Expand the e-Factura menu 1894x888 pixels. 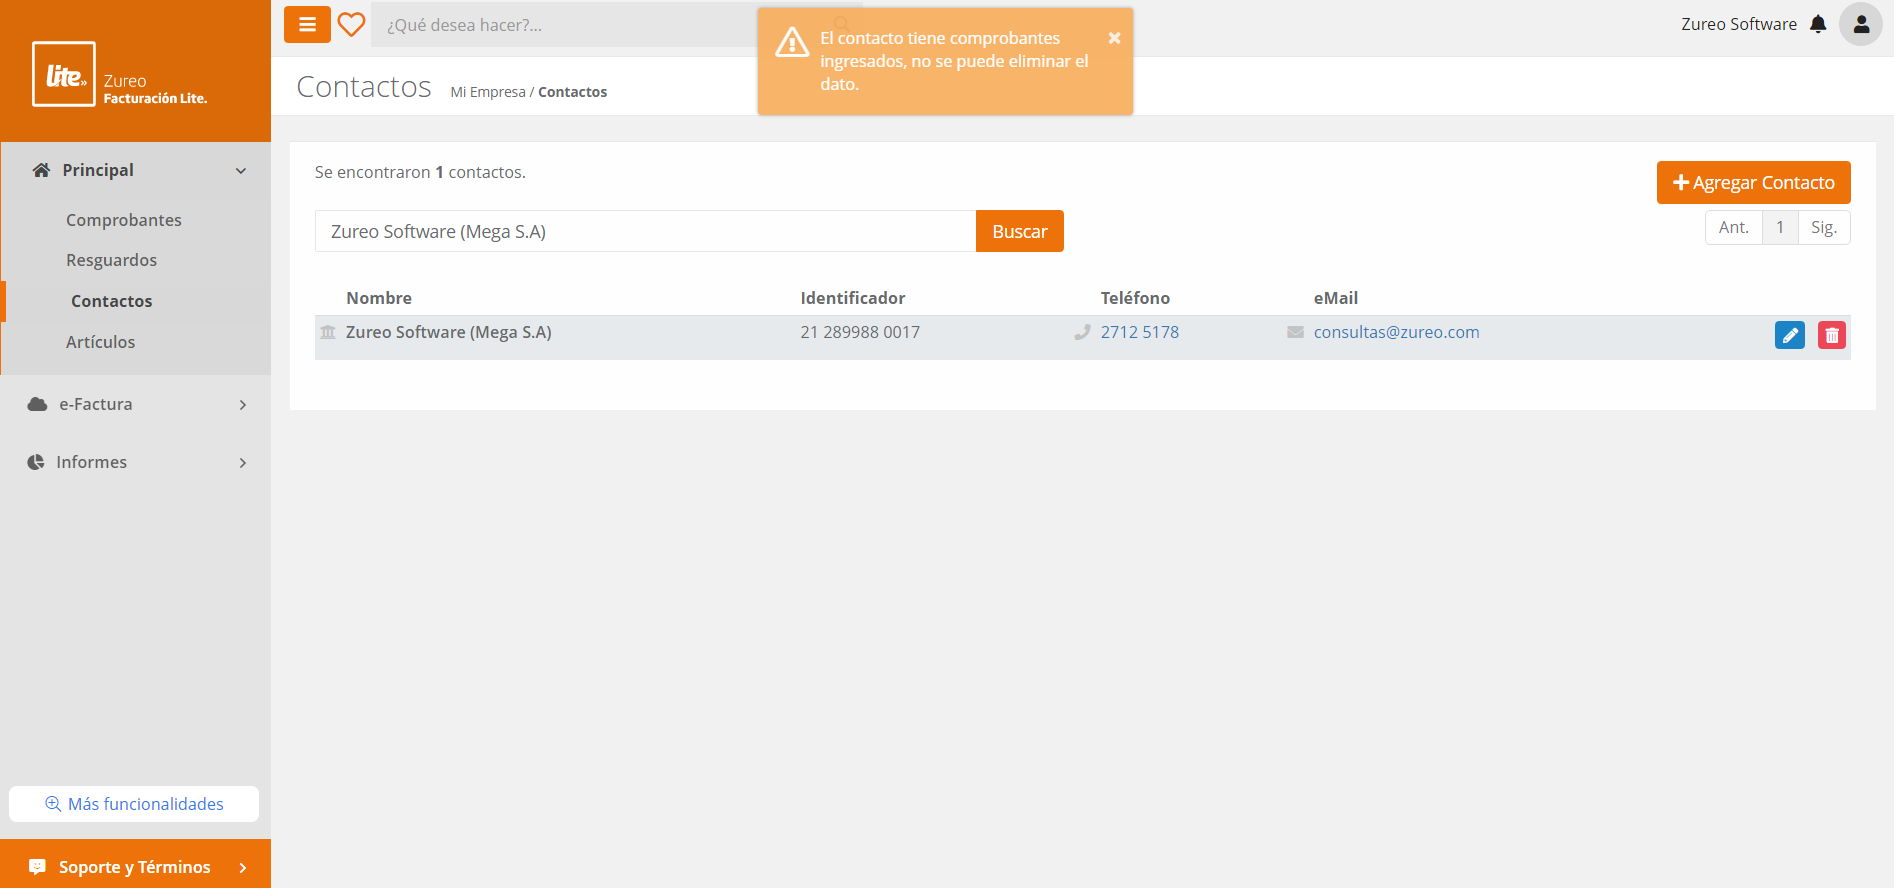click(243, 405)
